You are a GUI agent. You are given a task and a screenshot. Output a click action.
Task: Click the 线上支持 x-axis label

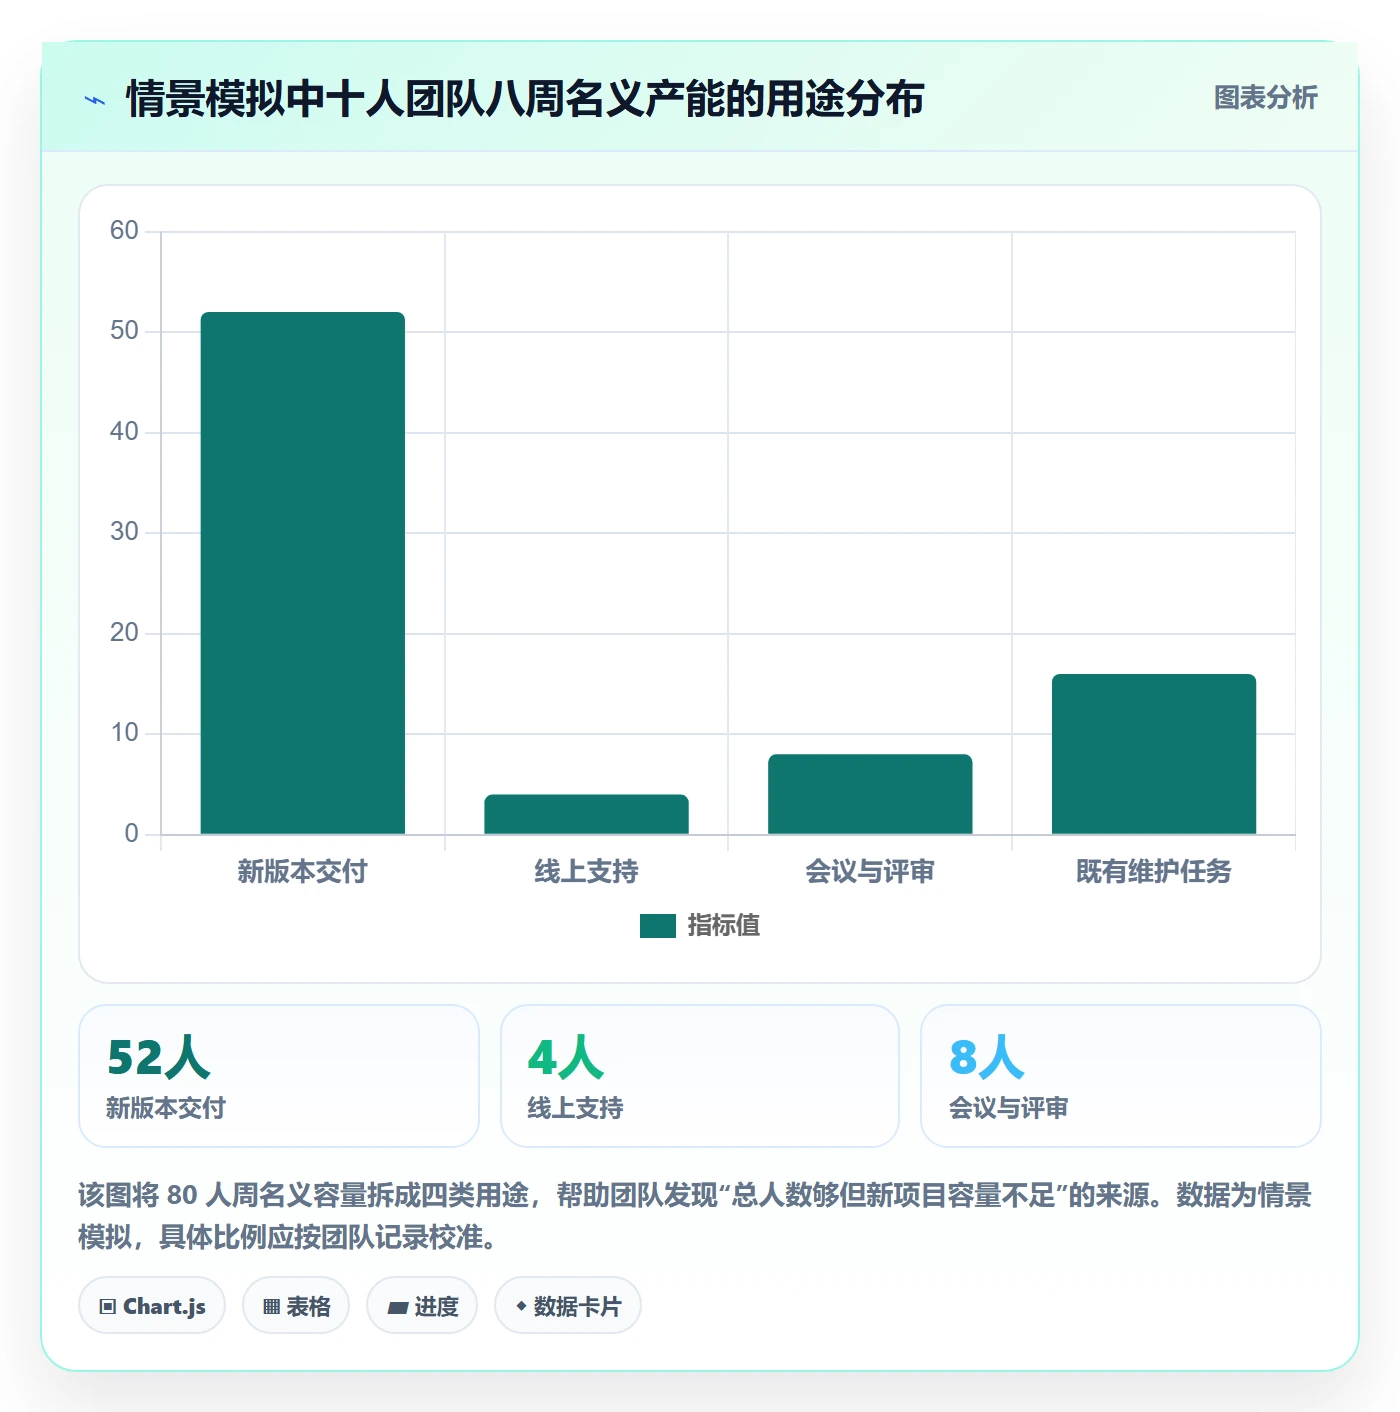click(x=587, y=871)
